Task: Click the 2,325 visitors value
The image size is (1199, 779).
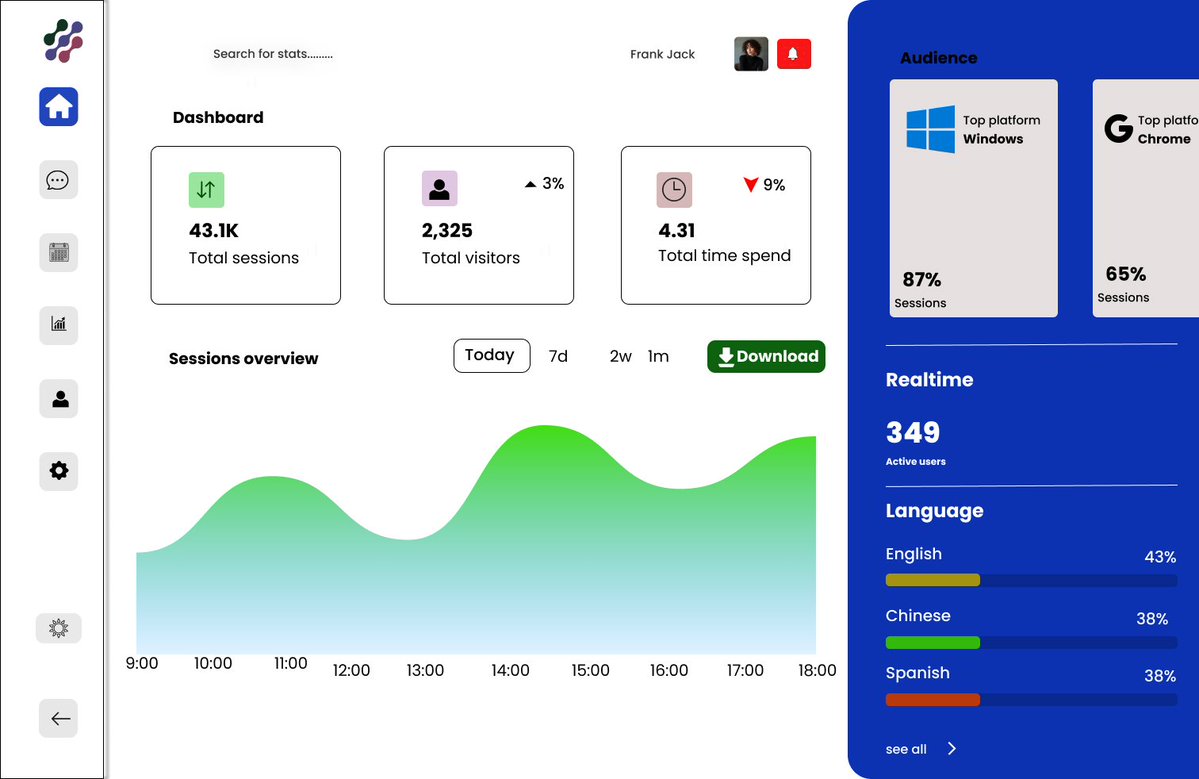Action: (x=447, y=230)
